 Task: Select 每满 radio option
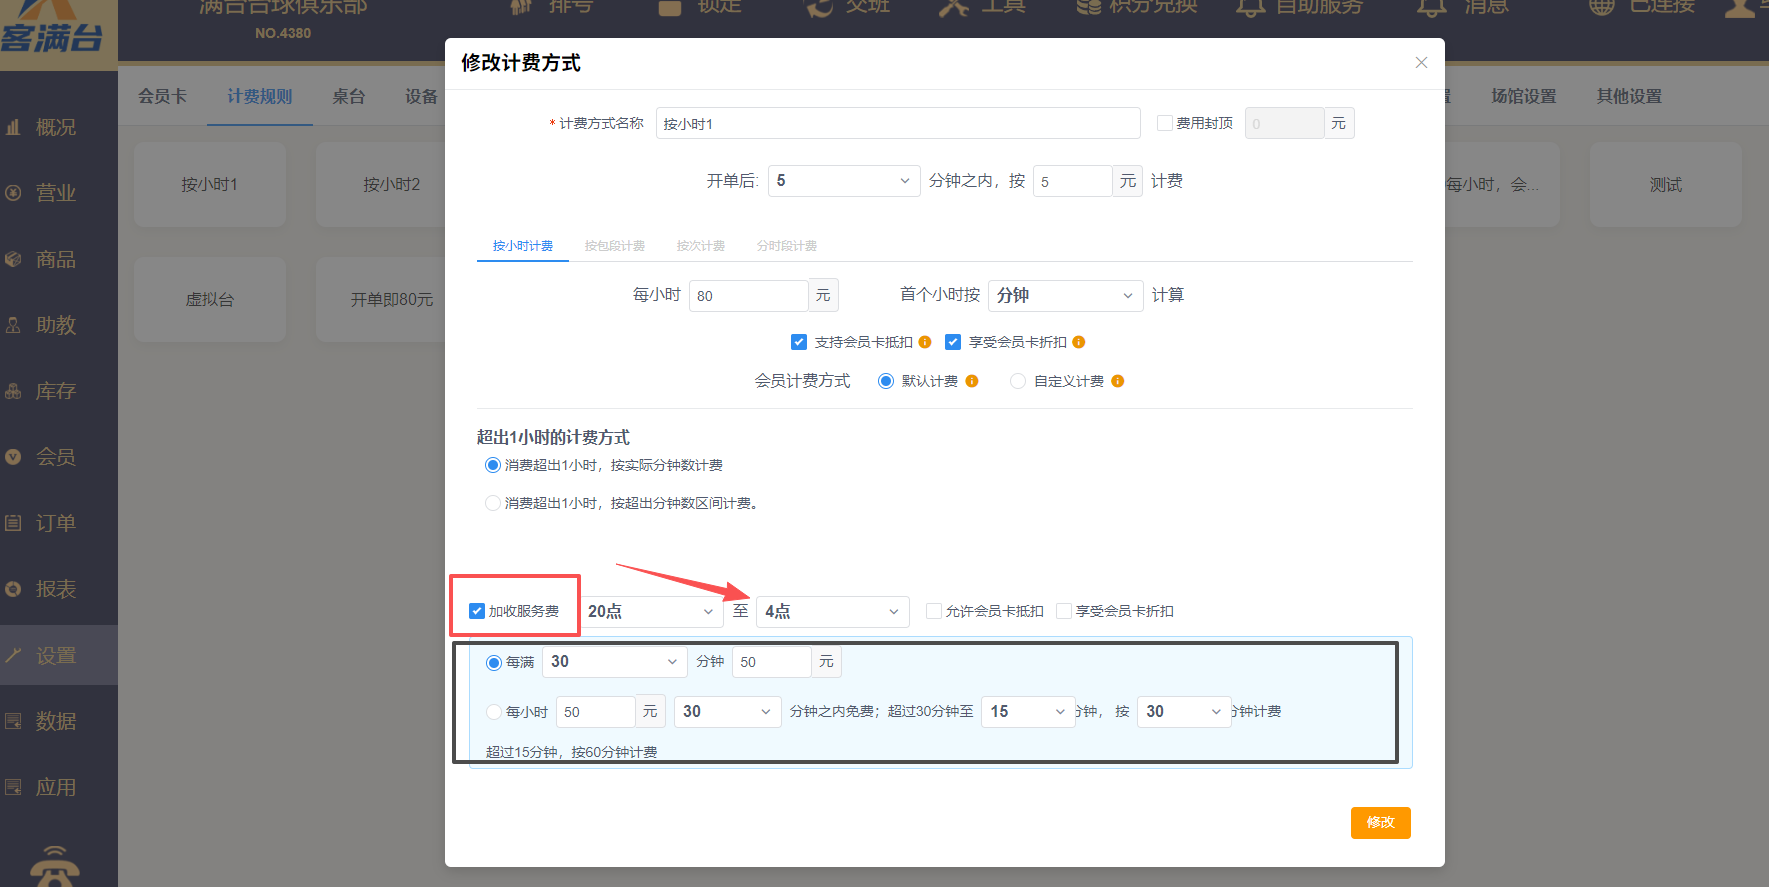click(494, 662)
